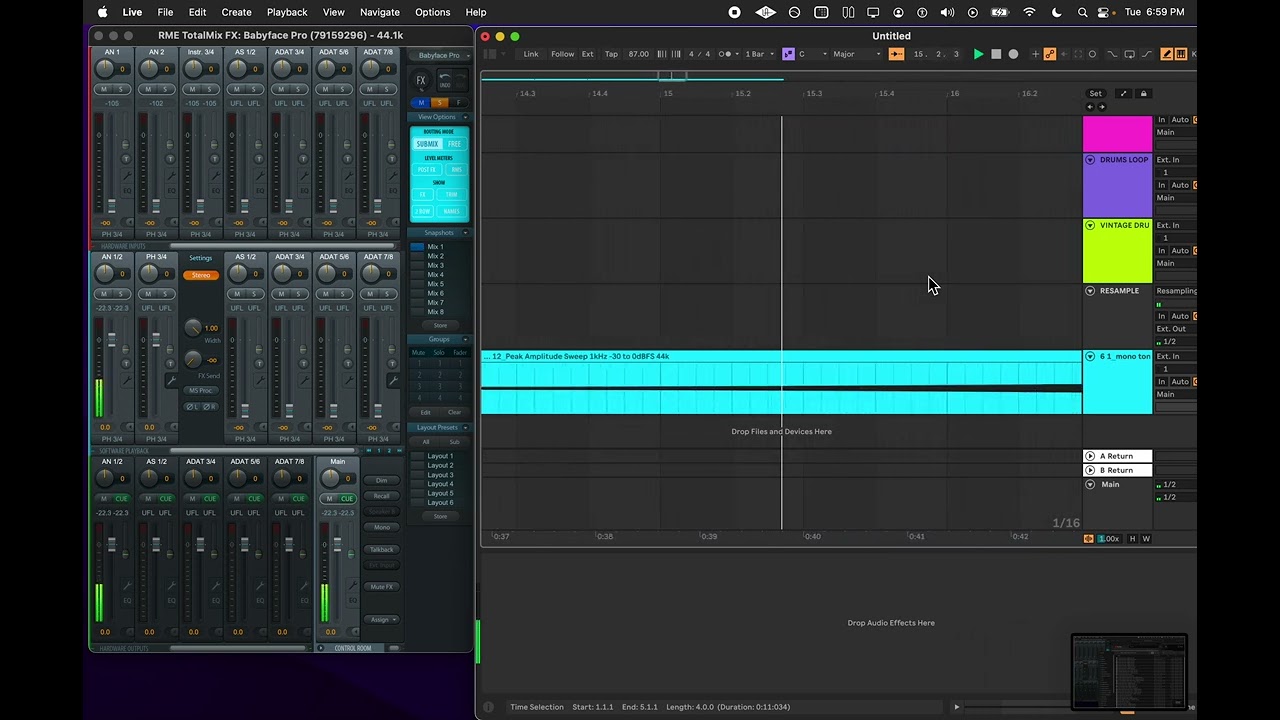Toggle global Mute M button in TotalMix
Image resolution: width=1280 pixels, height=720 pixels.
[x=421, y=103]
